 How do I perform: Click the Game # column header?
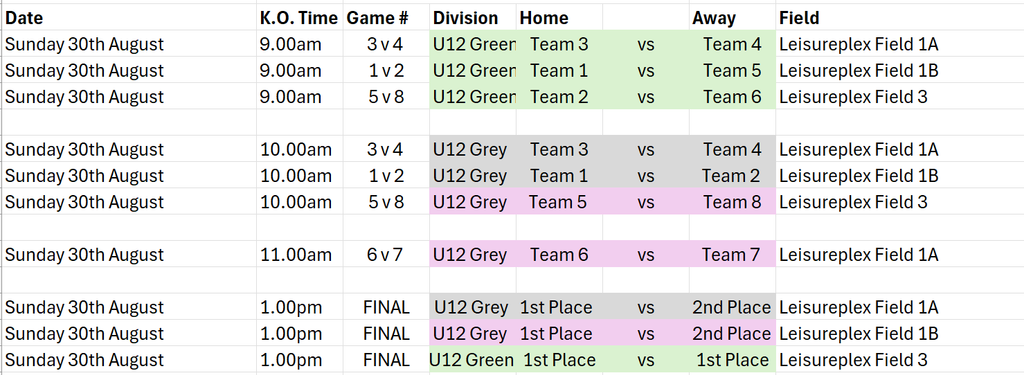pyautogui.click(x=386, y=18)
